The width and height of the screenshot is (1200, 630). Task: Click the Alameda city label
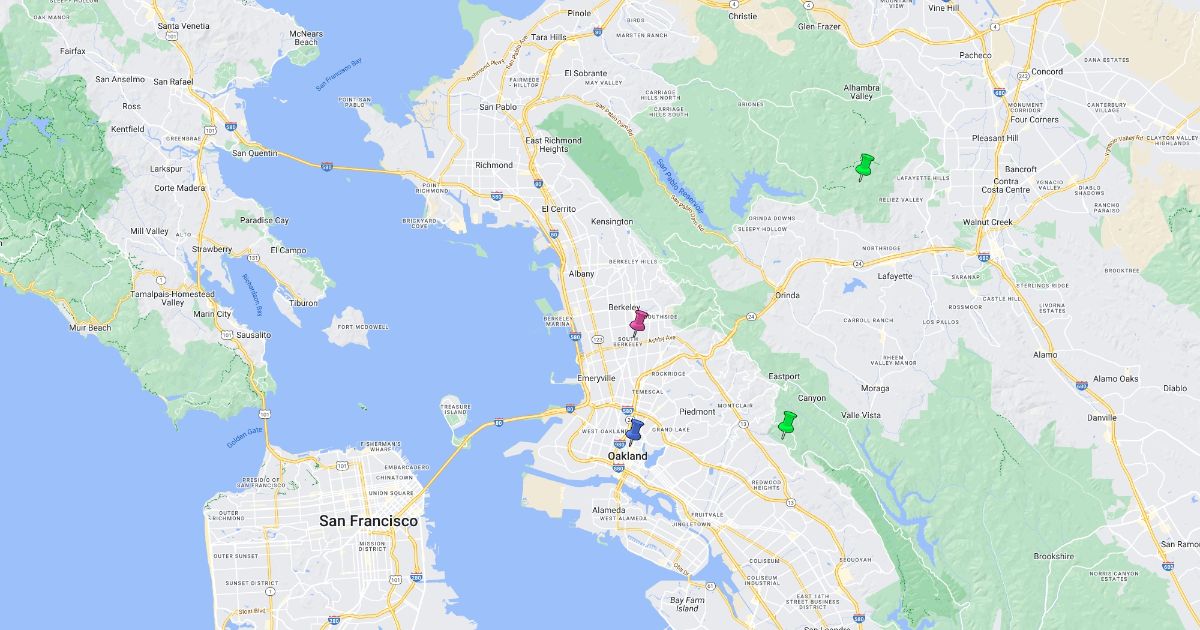coord(609,509)
